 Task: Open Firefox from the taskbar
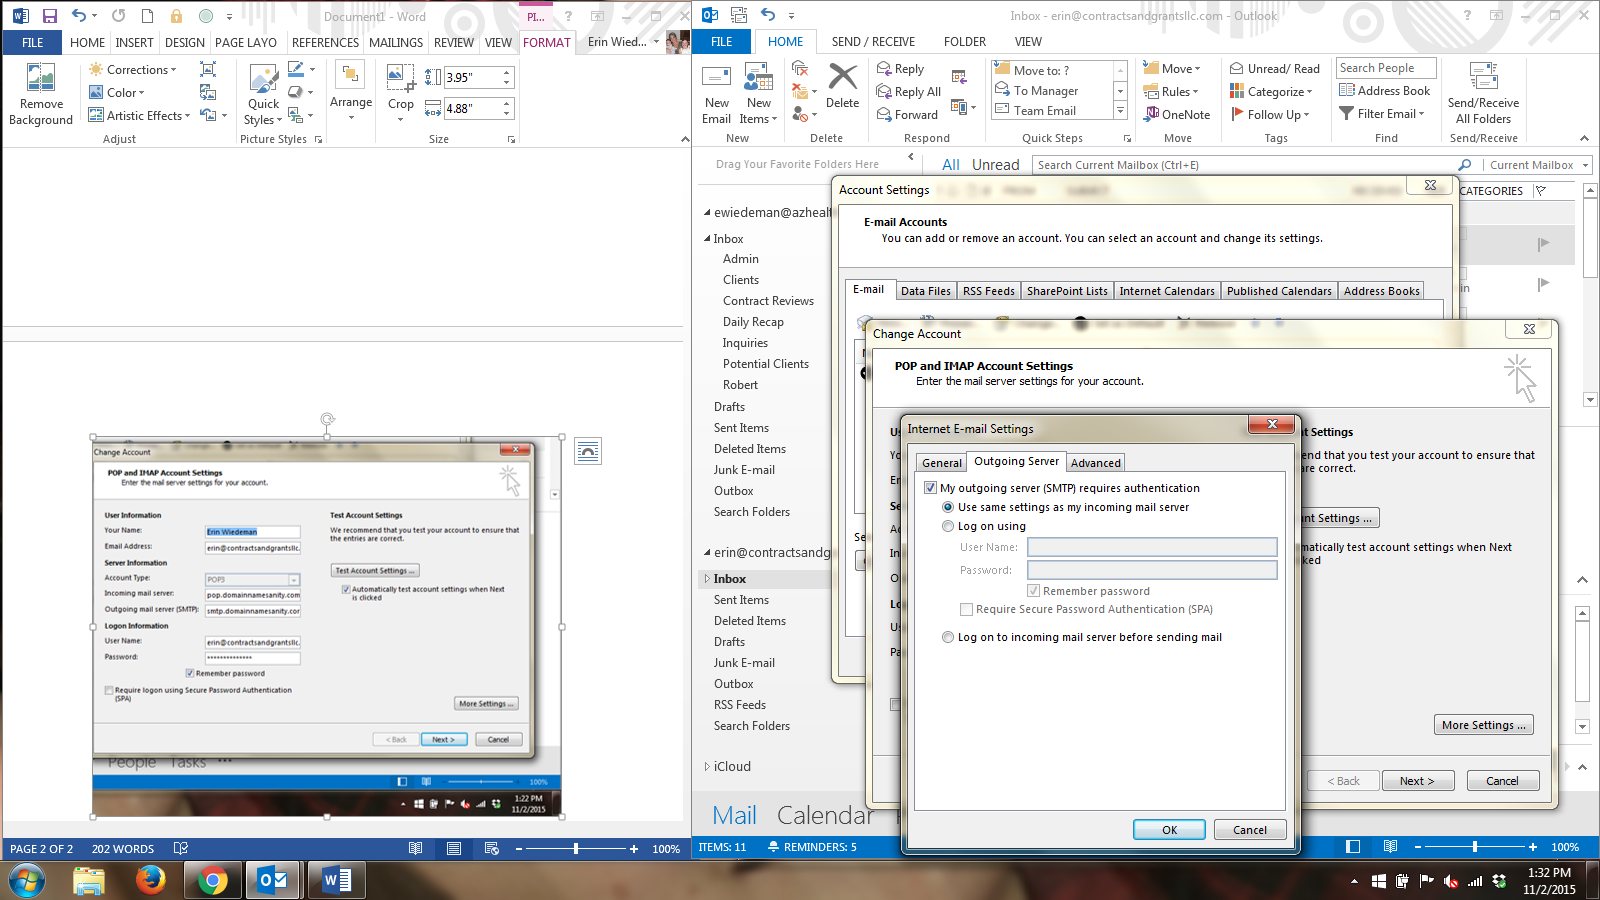tap(151, 880)
